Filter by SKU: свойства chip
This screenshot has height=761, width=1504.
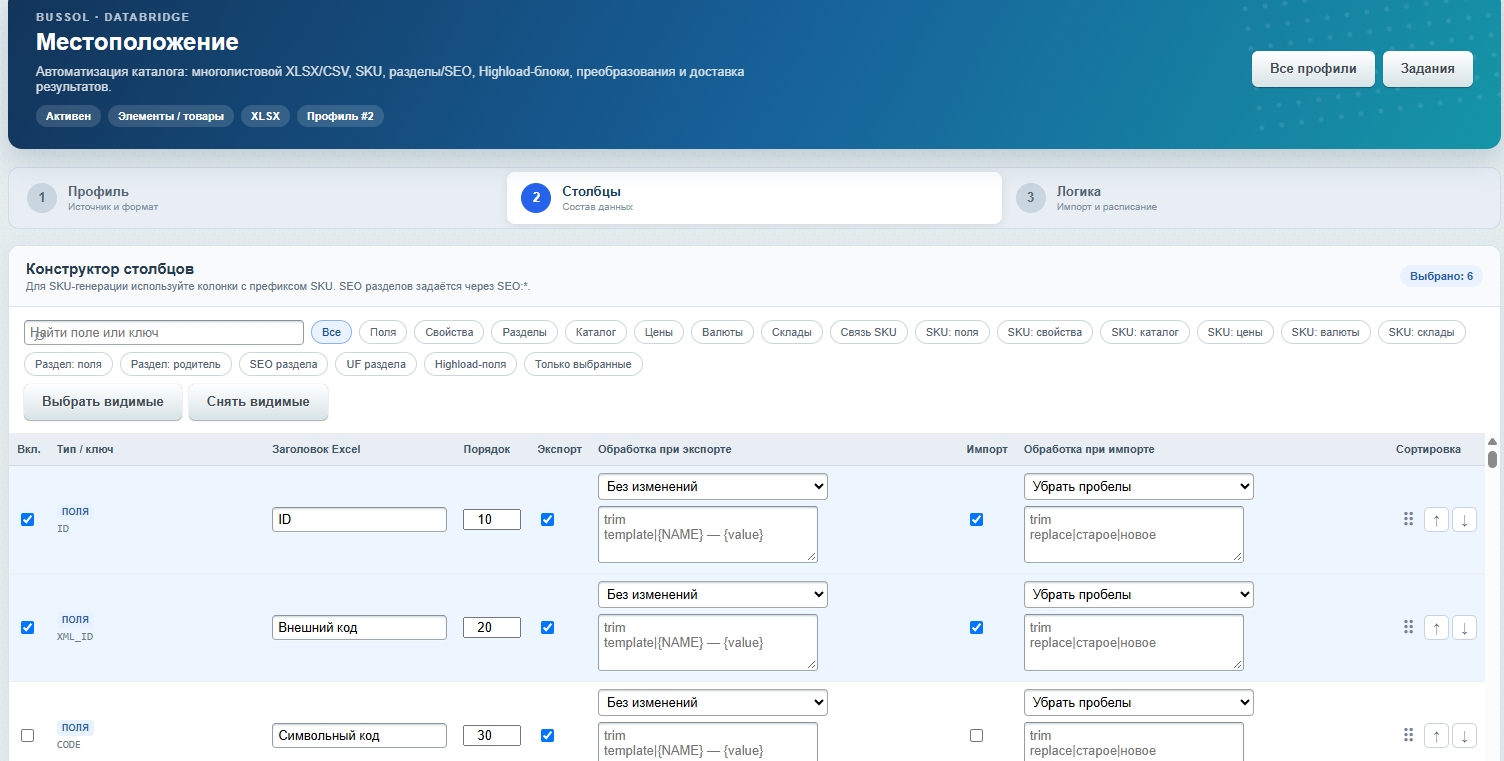[1044, 332]
